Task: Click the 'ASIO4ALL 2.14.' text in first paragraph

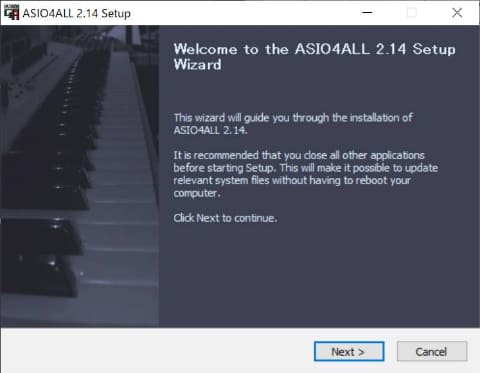Action: [210, 130]
